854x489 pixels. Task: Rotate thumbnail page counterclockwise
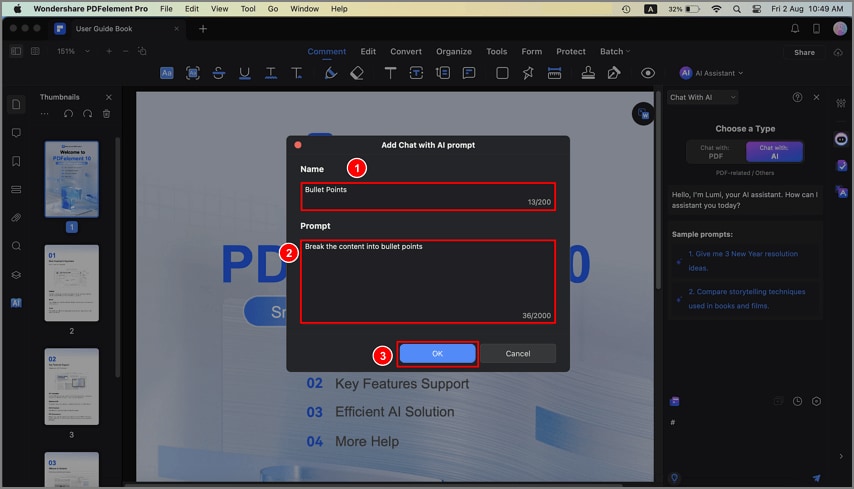click(x=68, y=114)
